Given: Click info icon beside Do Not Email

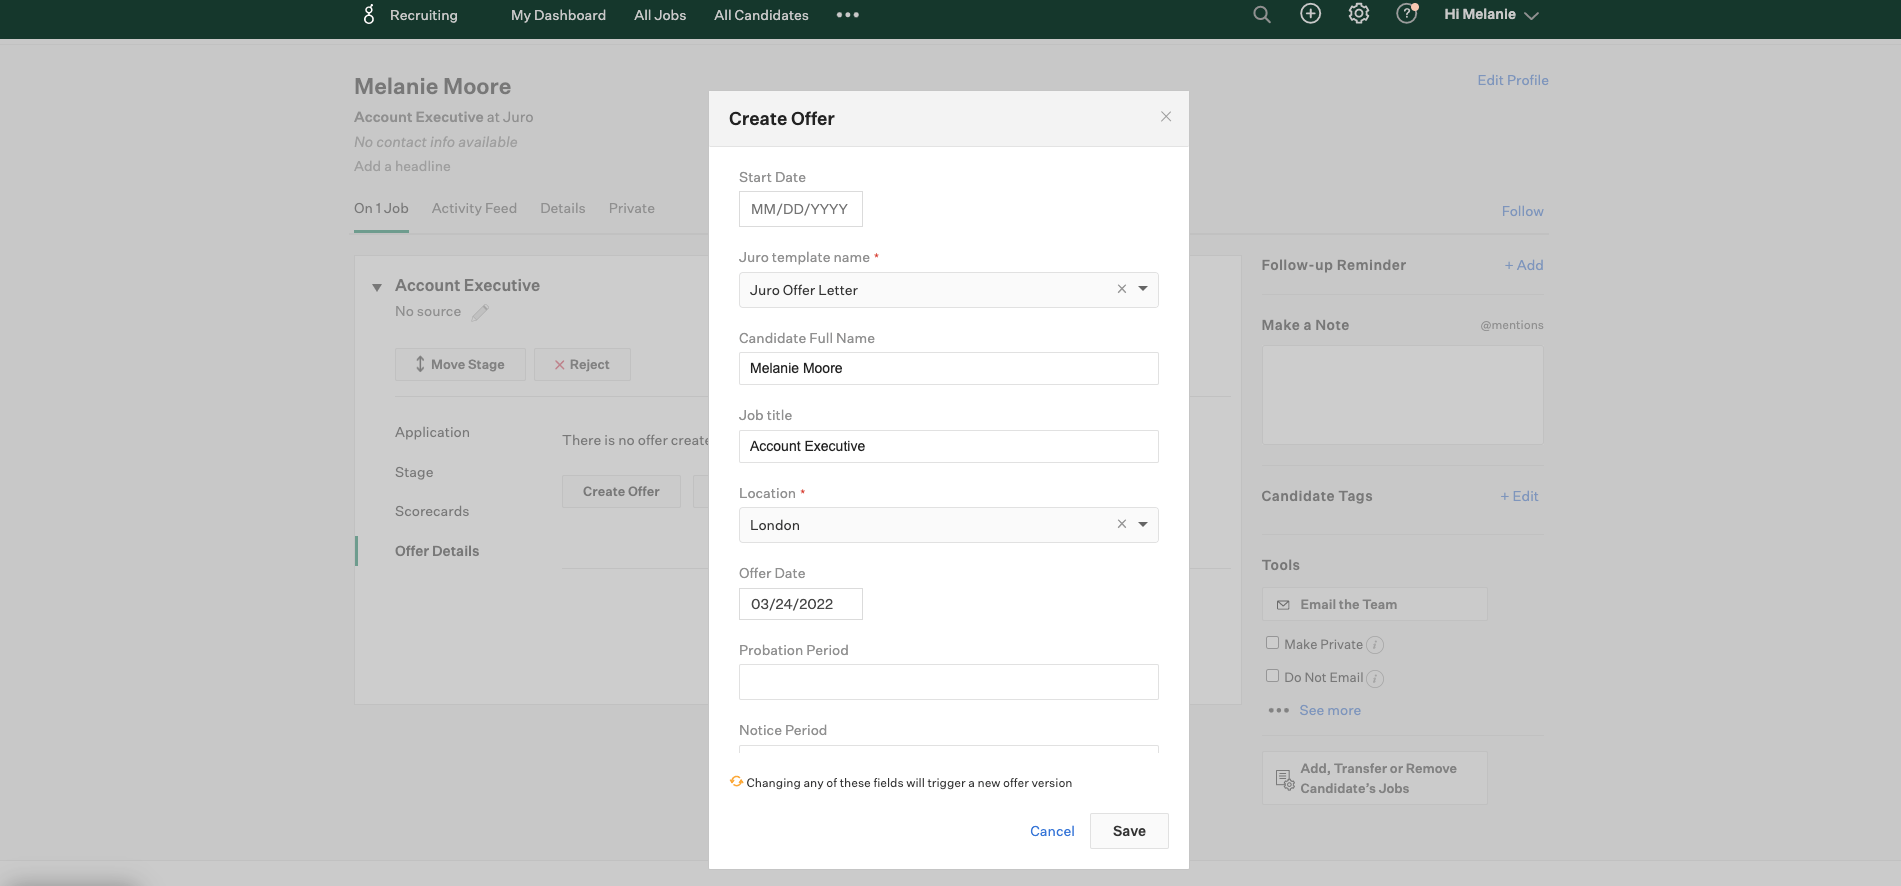Looking at the screenshot, I should 1375,679.
